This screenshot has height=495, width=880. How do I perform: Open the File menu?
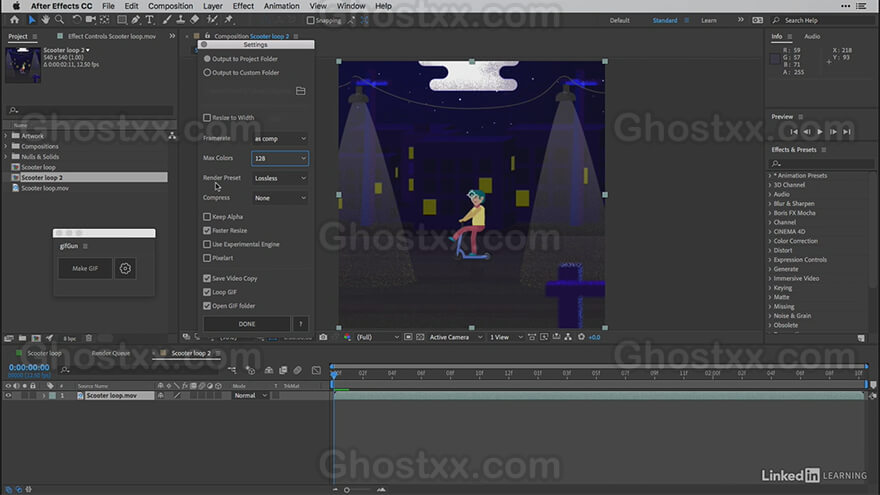point(108,6)
